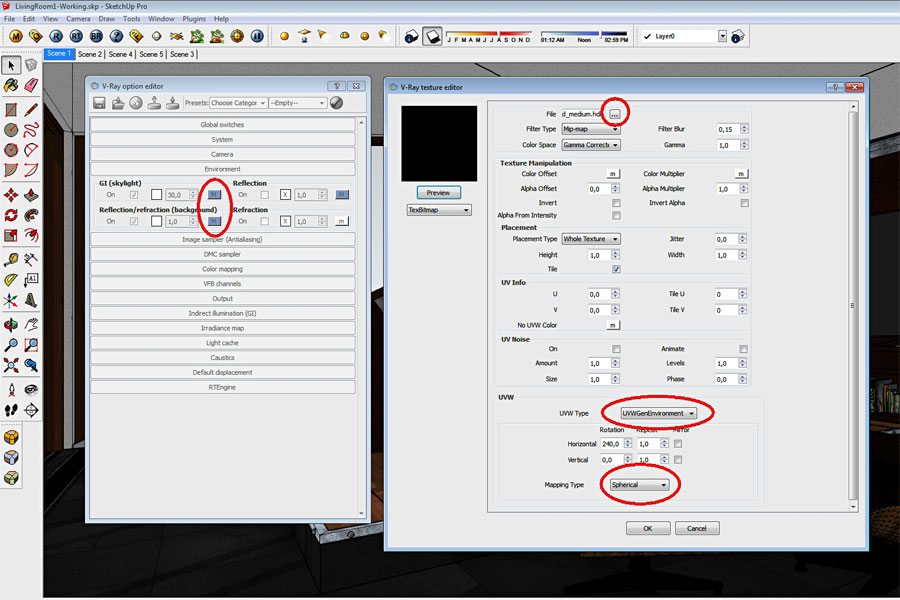900x600 pixels.
Task: Activate the Orbit camera tool
Action: click(11, 325)
